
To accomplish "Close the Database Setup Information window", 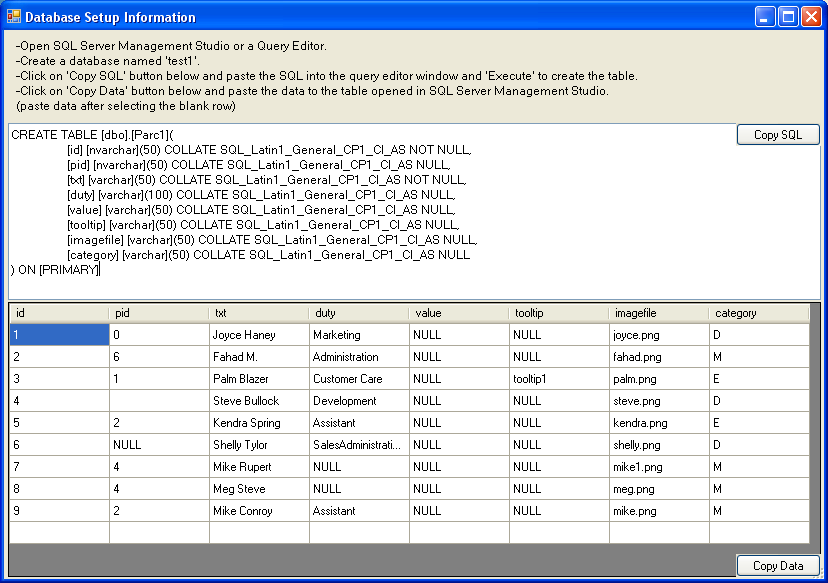I will 811,17.
